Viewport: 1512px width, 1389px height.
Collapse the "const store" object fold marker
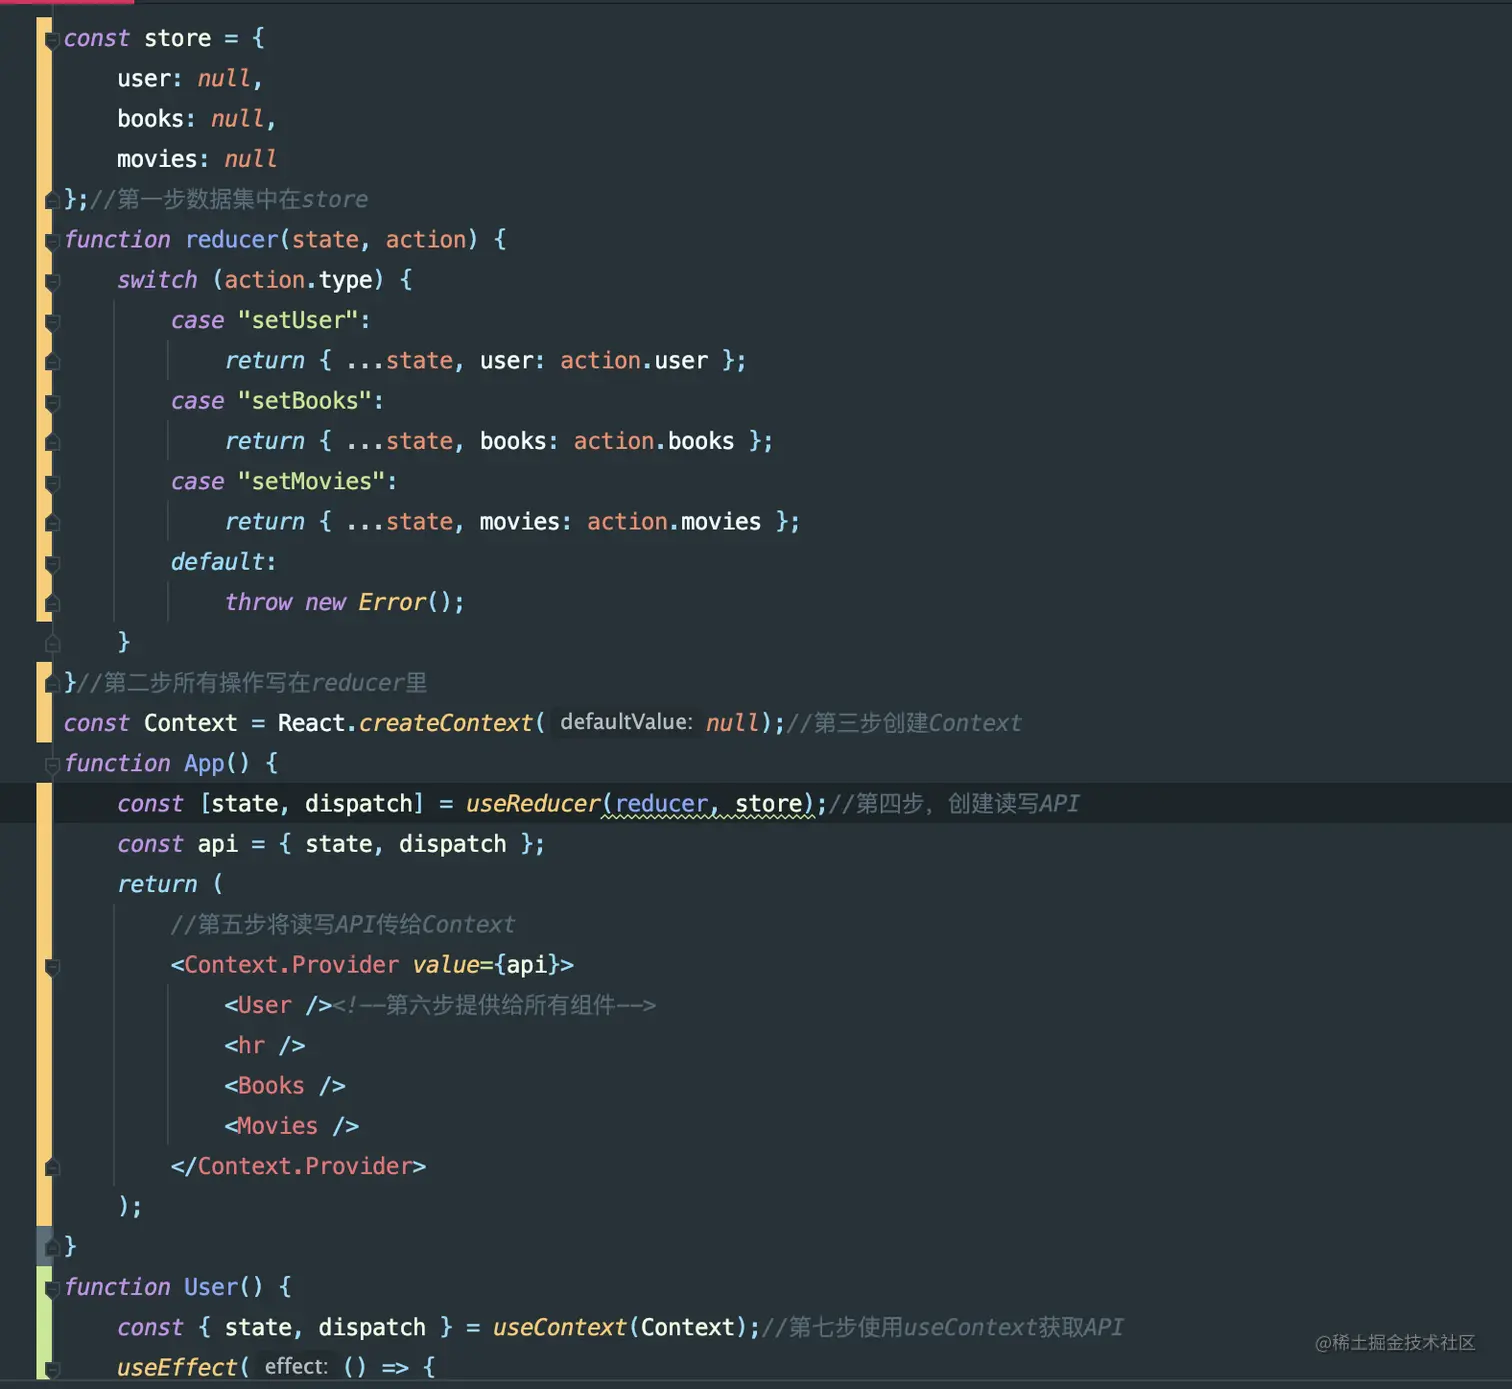point(52,40)
